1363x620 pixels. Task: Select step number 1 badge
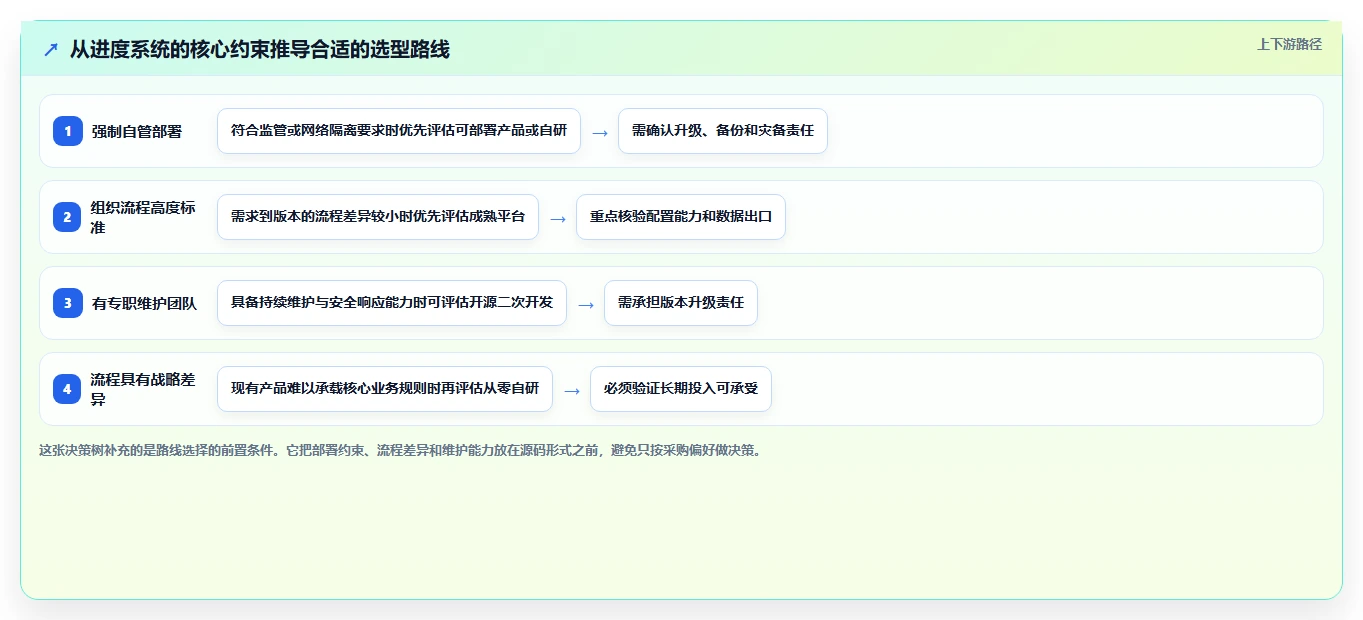[x=68, y=131]
